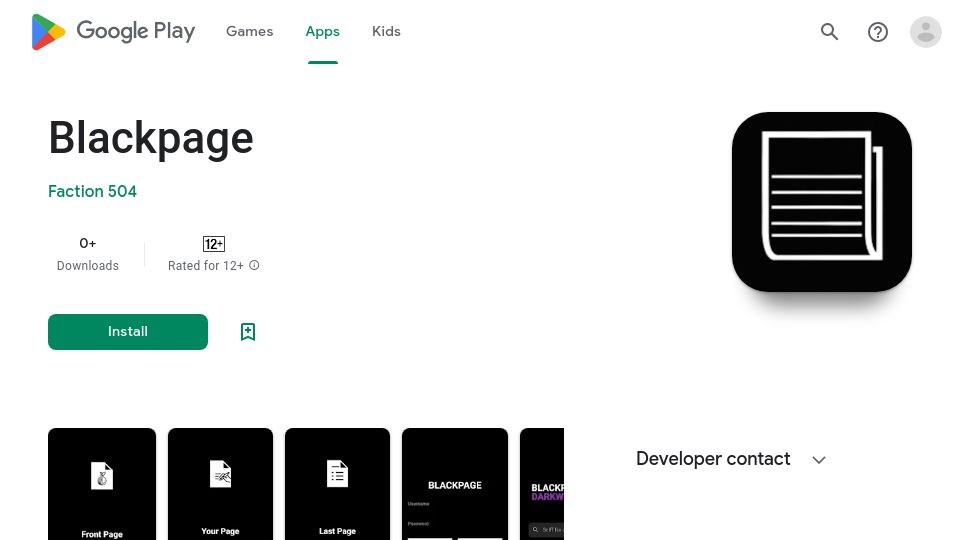960x540 pixels.
Task: Click the 0+ Downloads count
Action: 88,243
